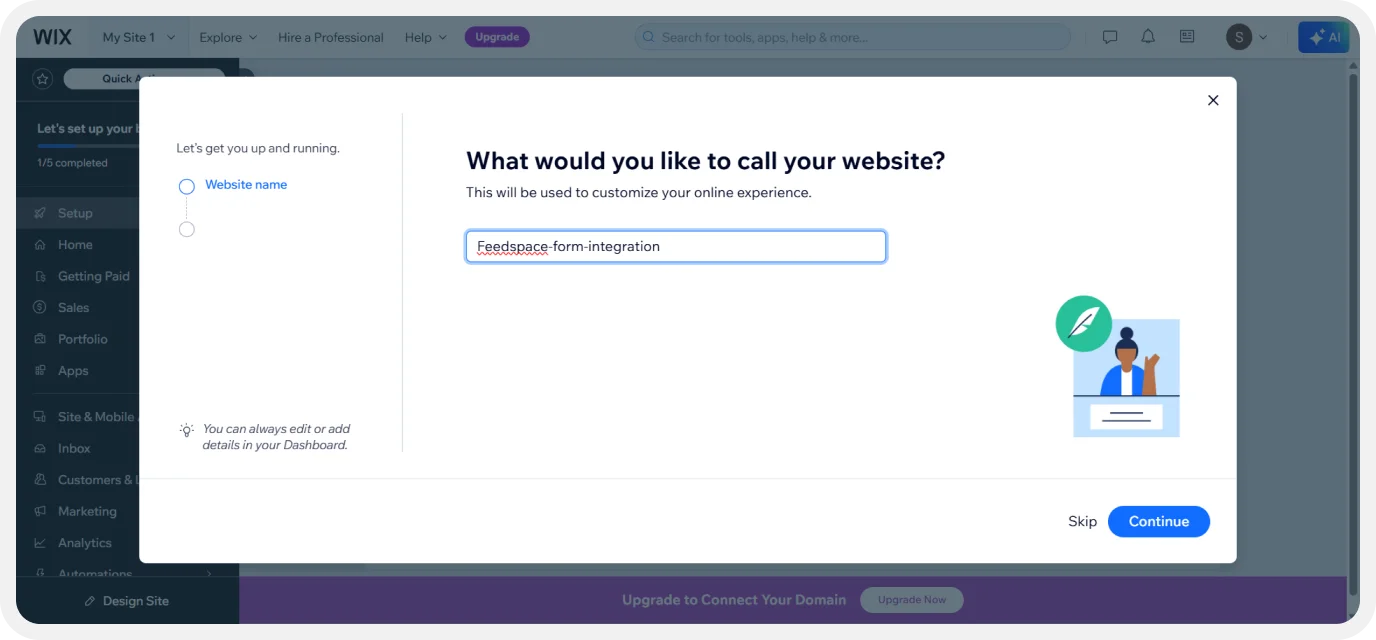The height and width of the screenshot is (640, 1376).
Task: Open the AI assistant button
Action: click(x=1324, y=37)
